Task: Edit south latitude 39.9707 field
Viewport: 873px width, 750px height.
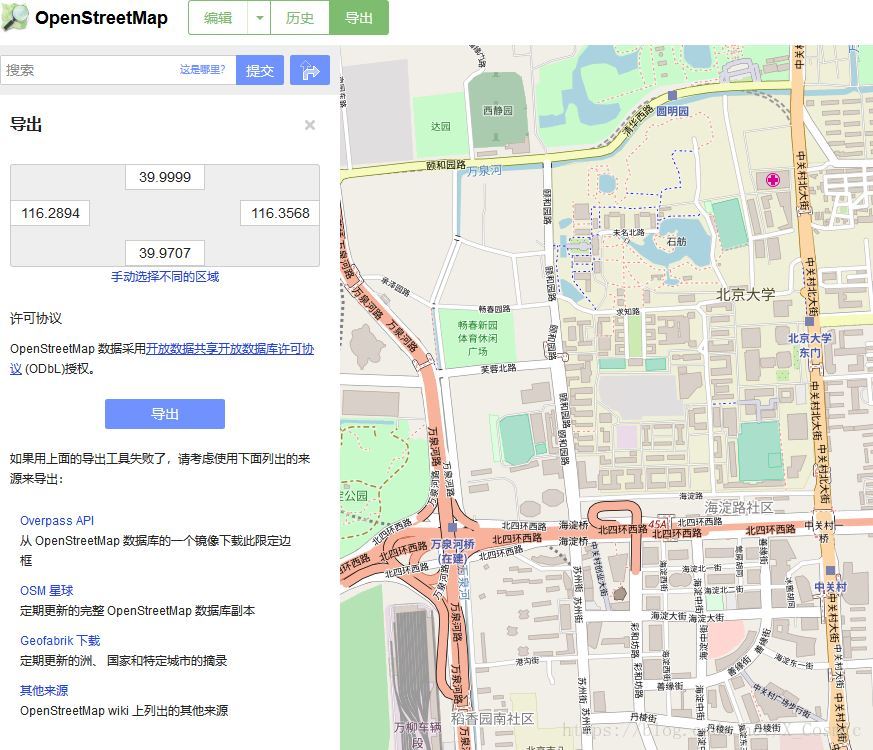Action: (x=165, y=253)
